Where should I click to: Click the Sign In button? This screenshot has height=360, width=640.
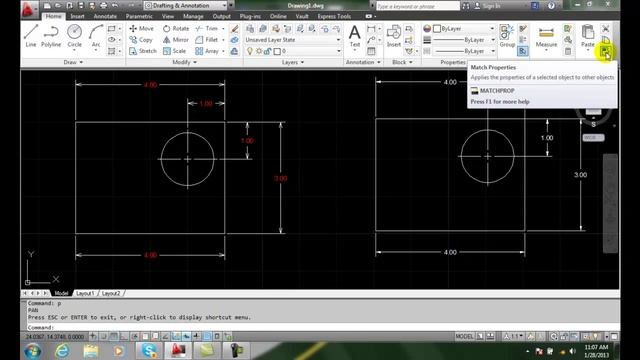point(488,6)
